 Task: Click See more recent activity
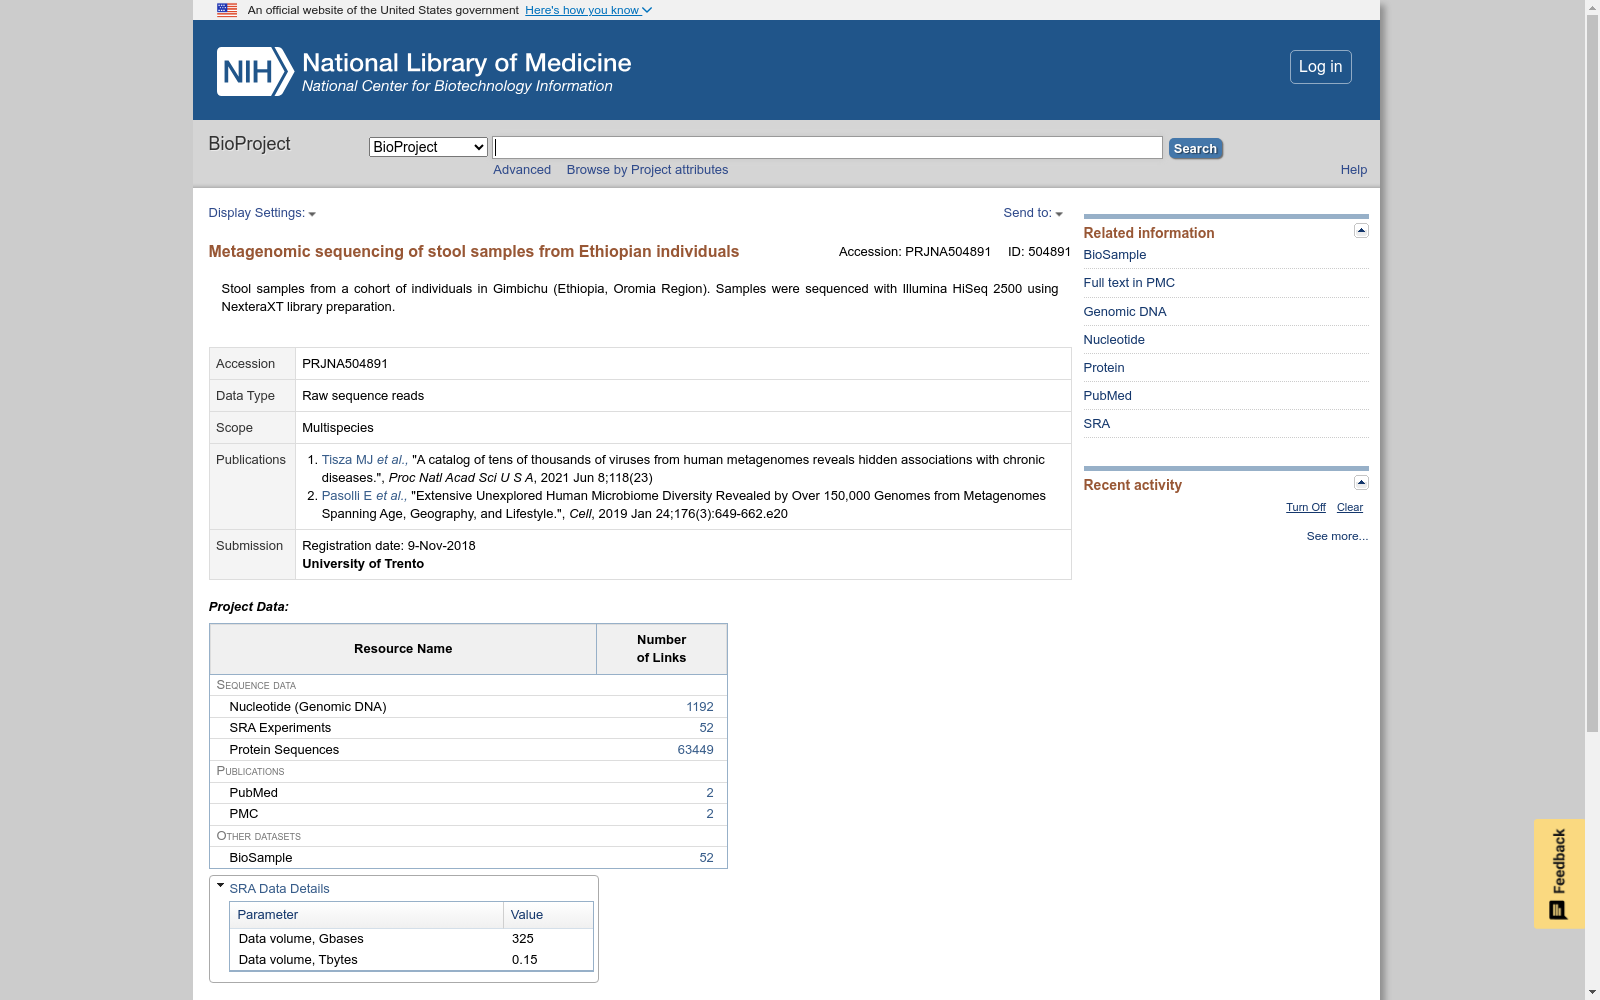(x=1337, y=536)
